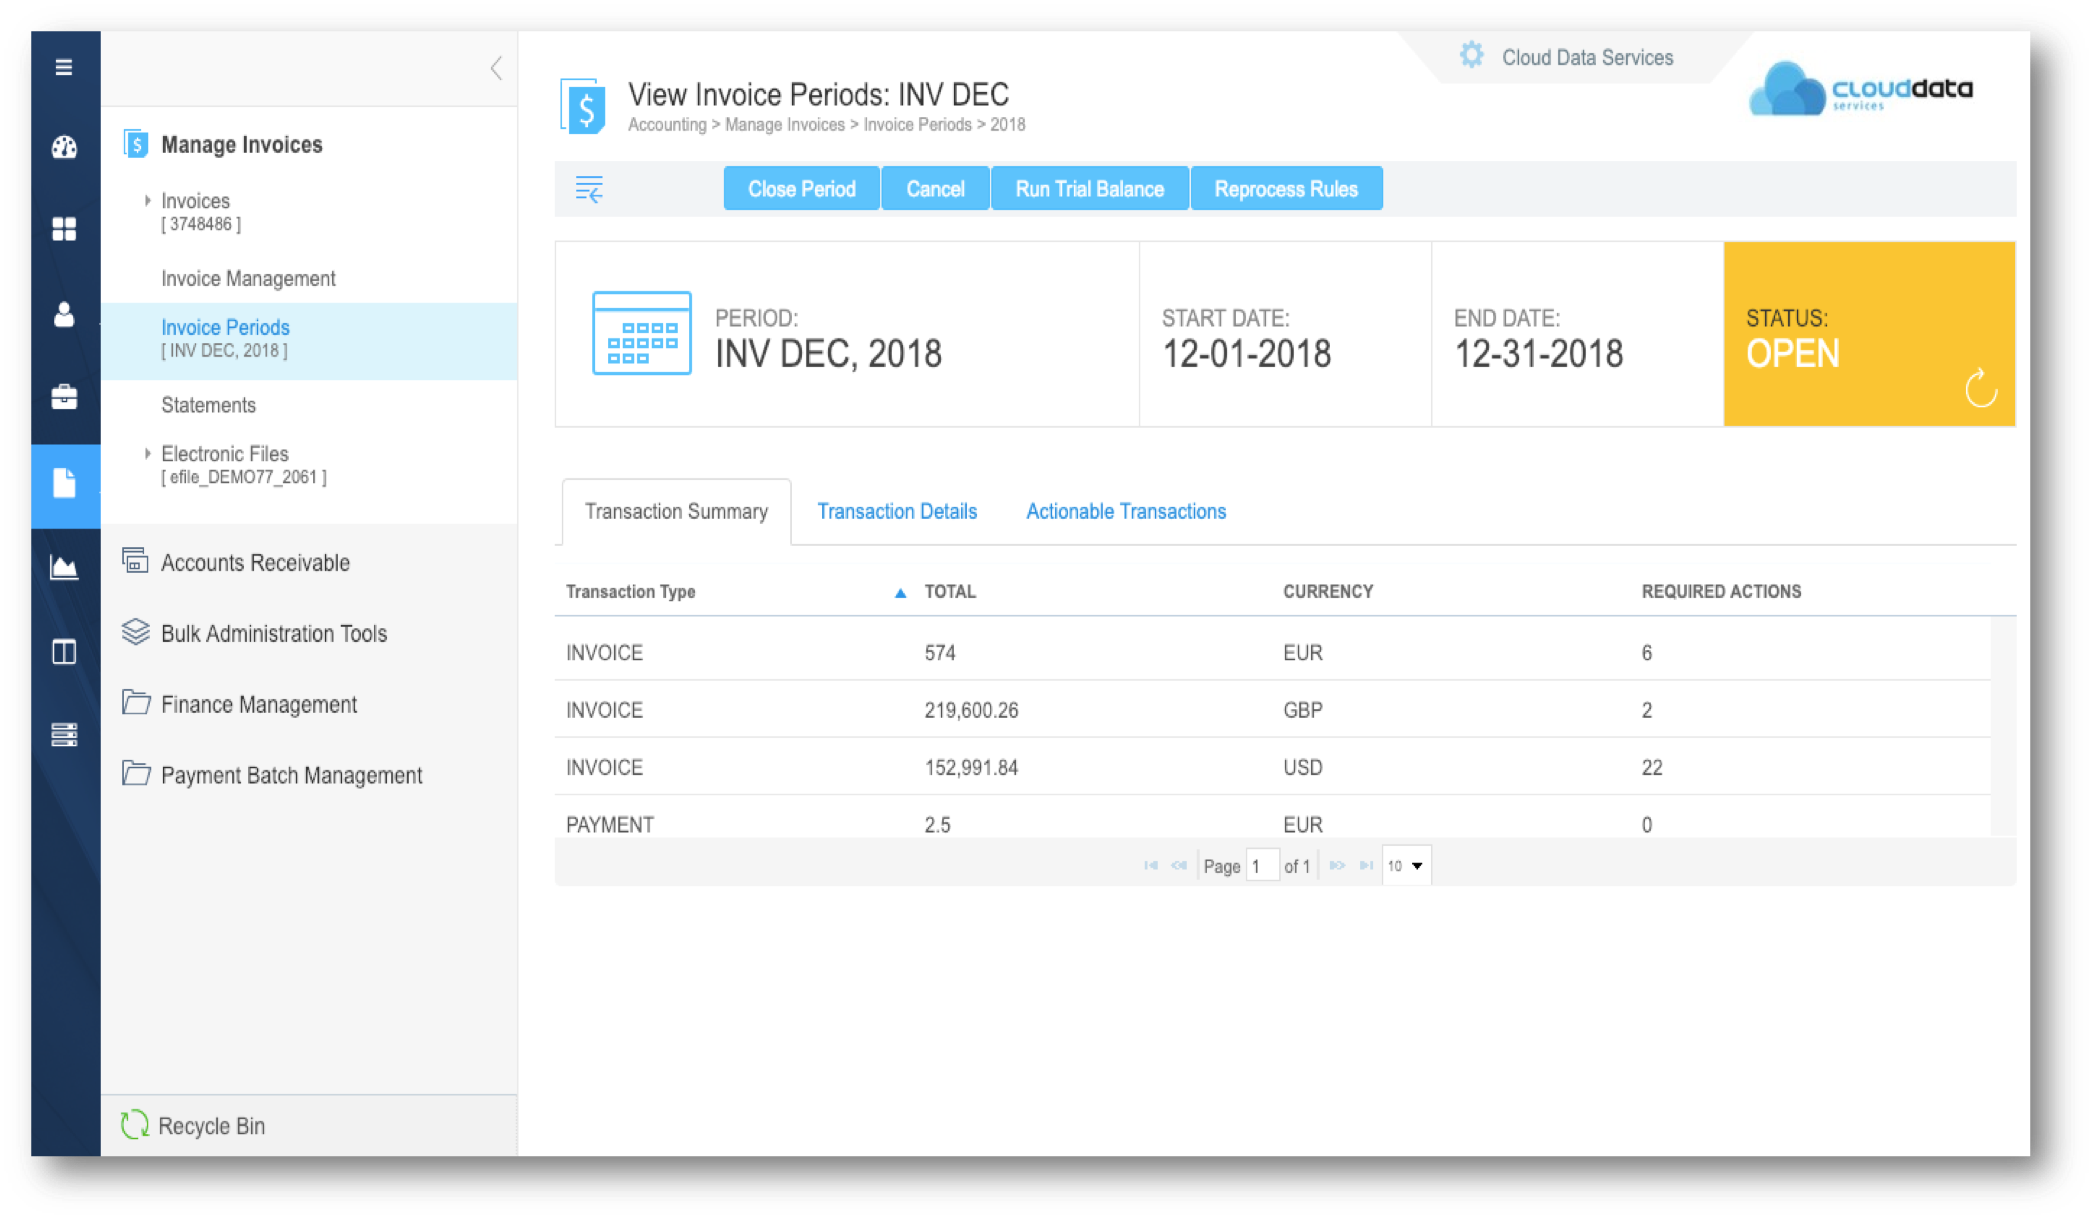This screenshot has height=1220, width=2093.
Task: Expand the Invoices tree item
Action: pyautogui.click(x=149, y=200)
